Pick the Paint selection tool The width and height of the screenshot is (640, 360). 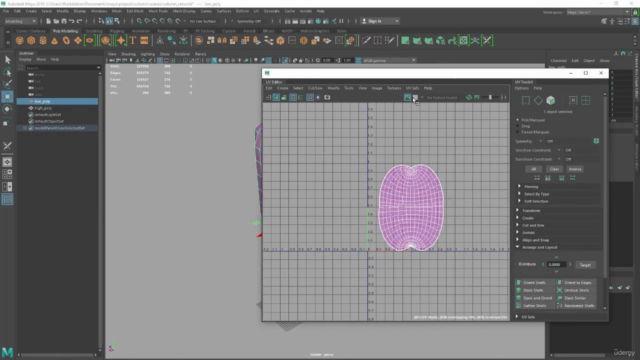coord(7,84)
